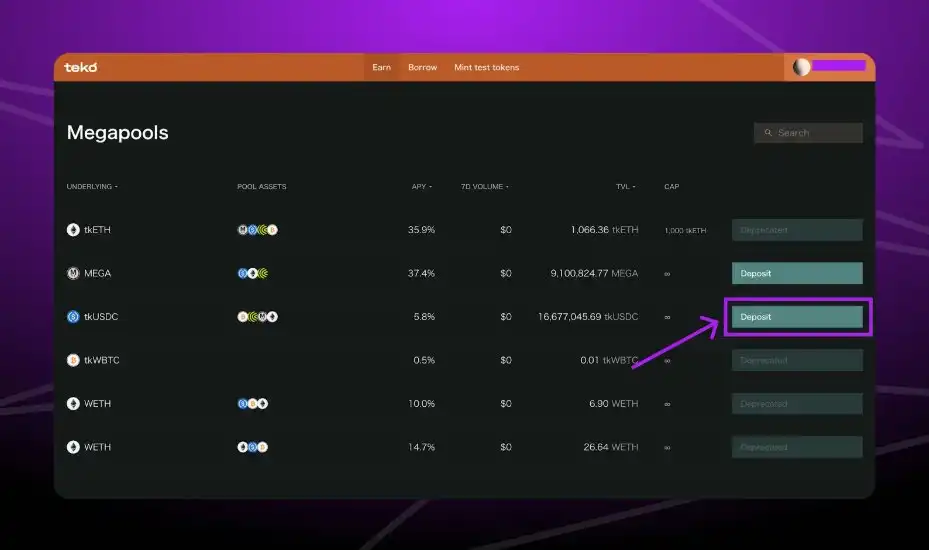The height and width of the screenshot is (550, 929).
Task: Click the teko logo in header
Action: (80, 68)
